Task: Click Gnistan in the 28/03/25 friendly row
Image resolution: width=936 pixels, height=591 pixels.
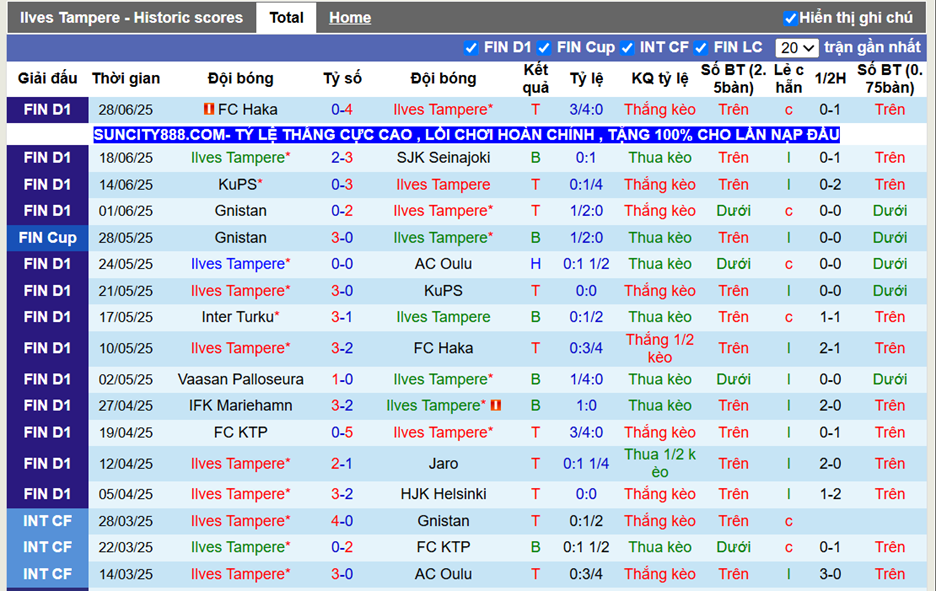Action: [x=443, y=521]
